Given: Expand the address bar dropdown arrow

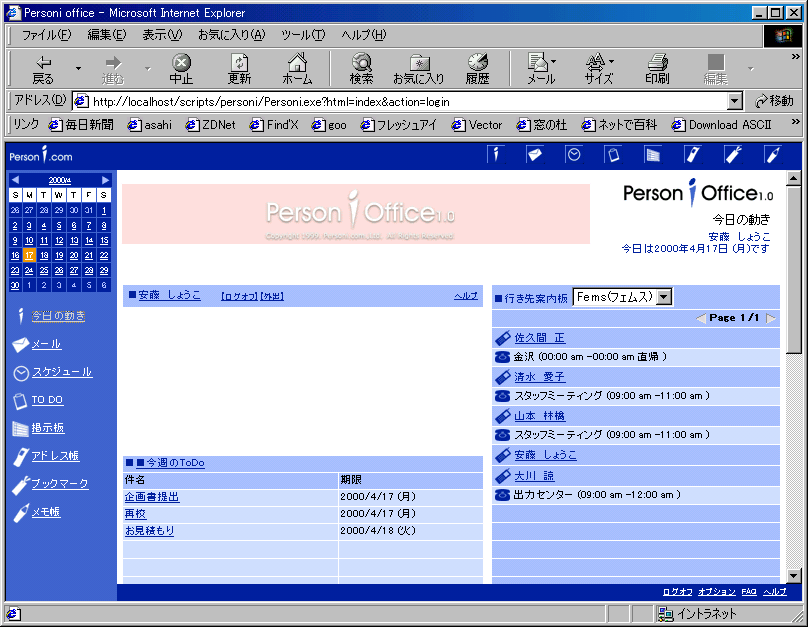Looking at the screenshot, I should click(735, 101).
